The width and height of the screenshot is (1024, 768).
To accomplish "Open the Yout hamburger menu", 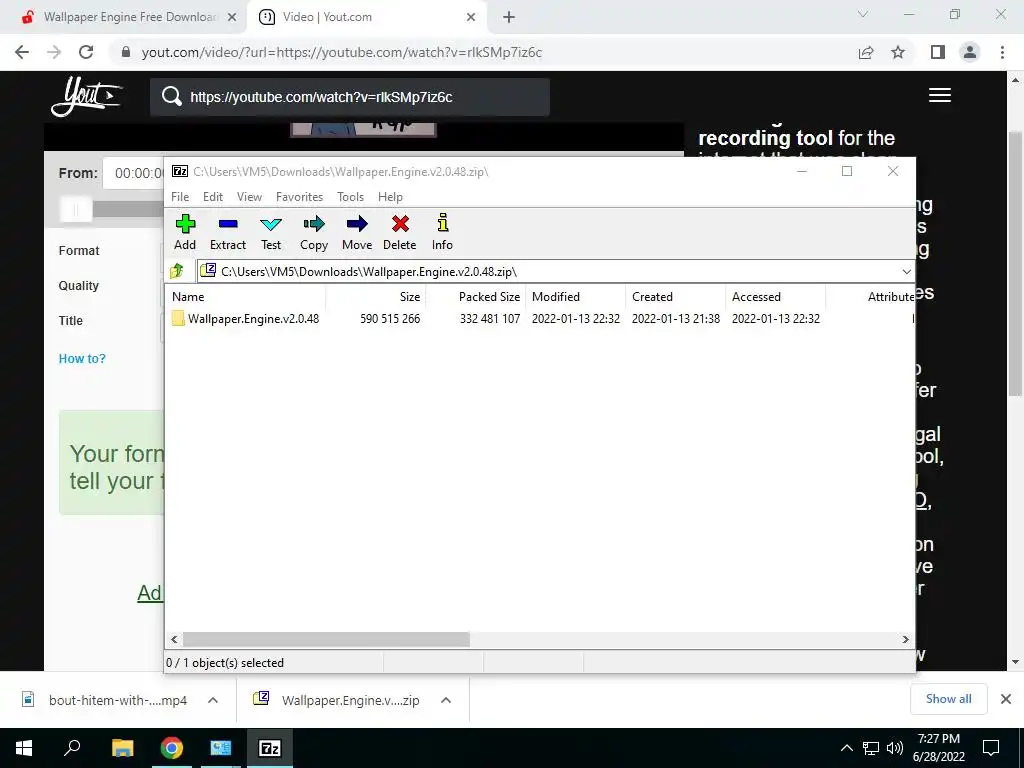I will click(x=940, y=95).
